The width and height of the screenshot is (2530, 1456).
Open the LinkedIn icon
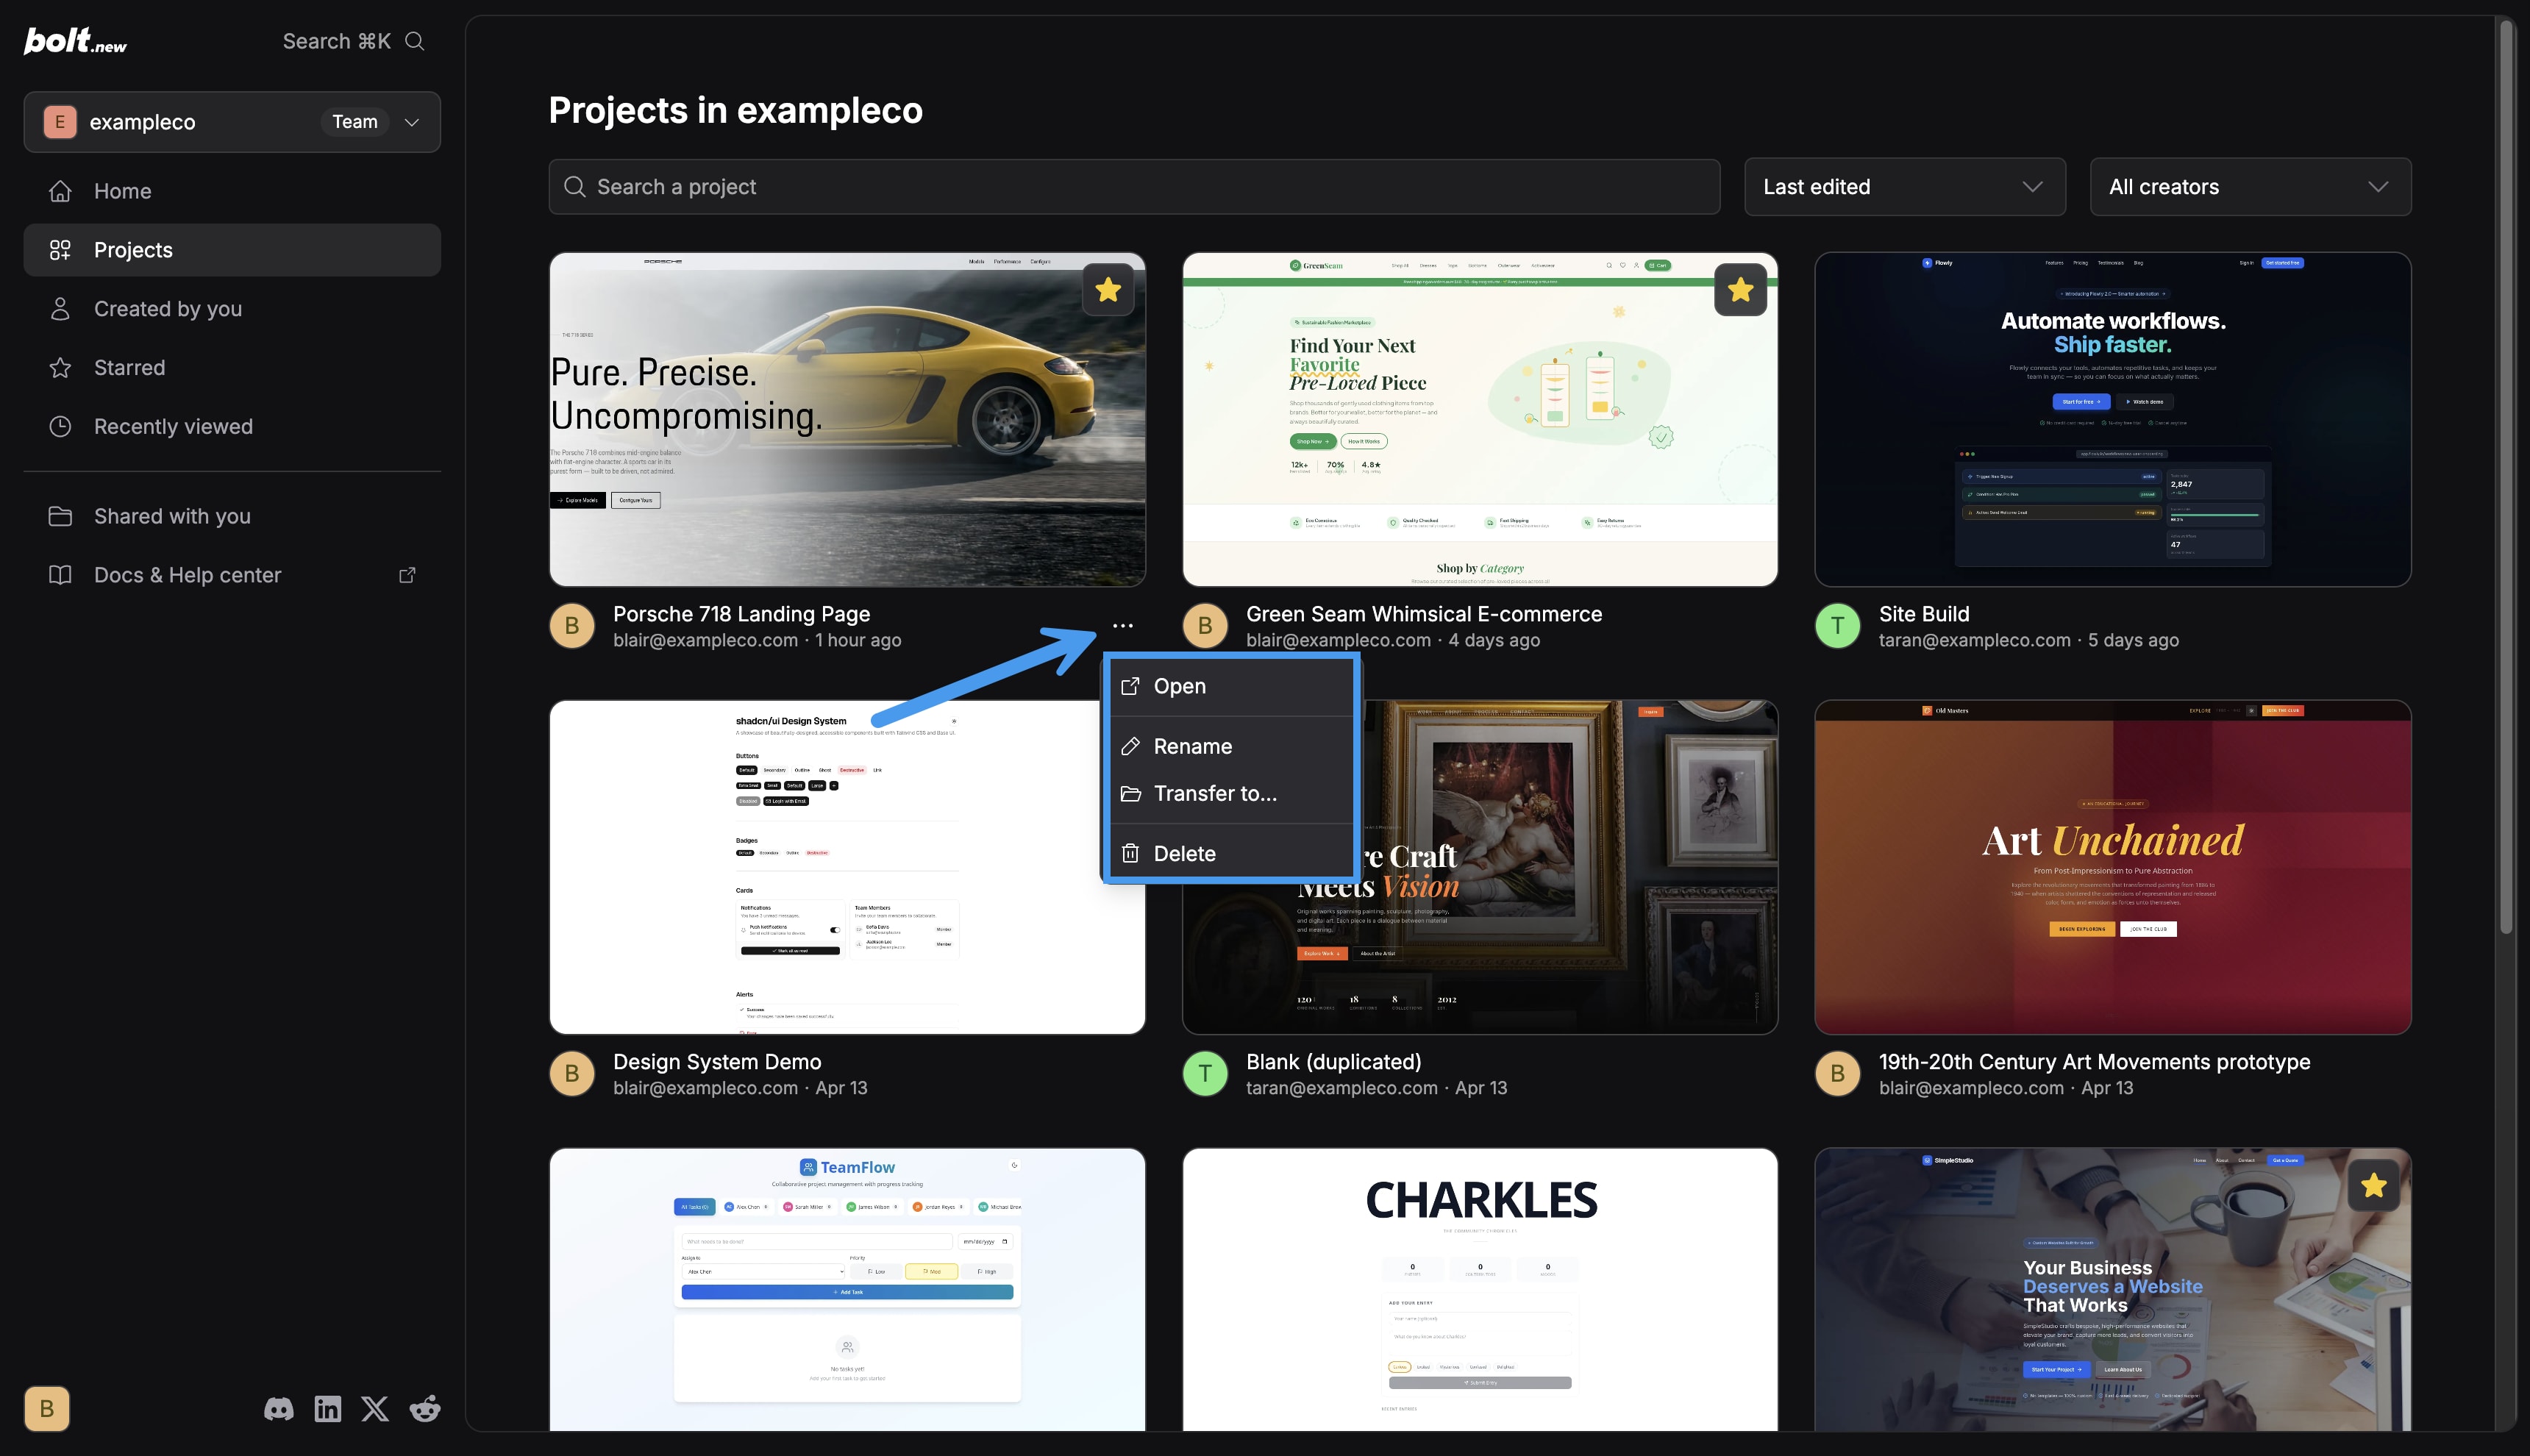pos(327,1408)
